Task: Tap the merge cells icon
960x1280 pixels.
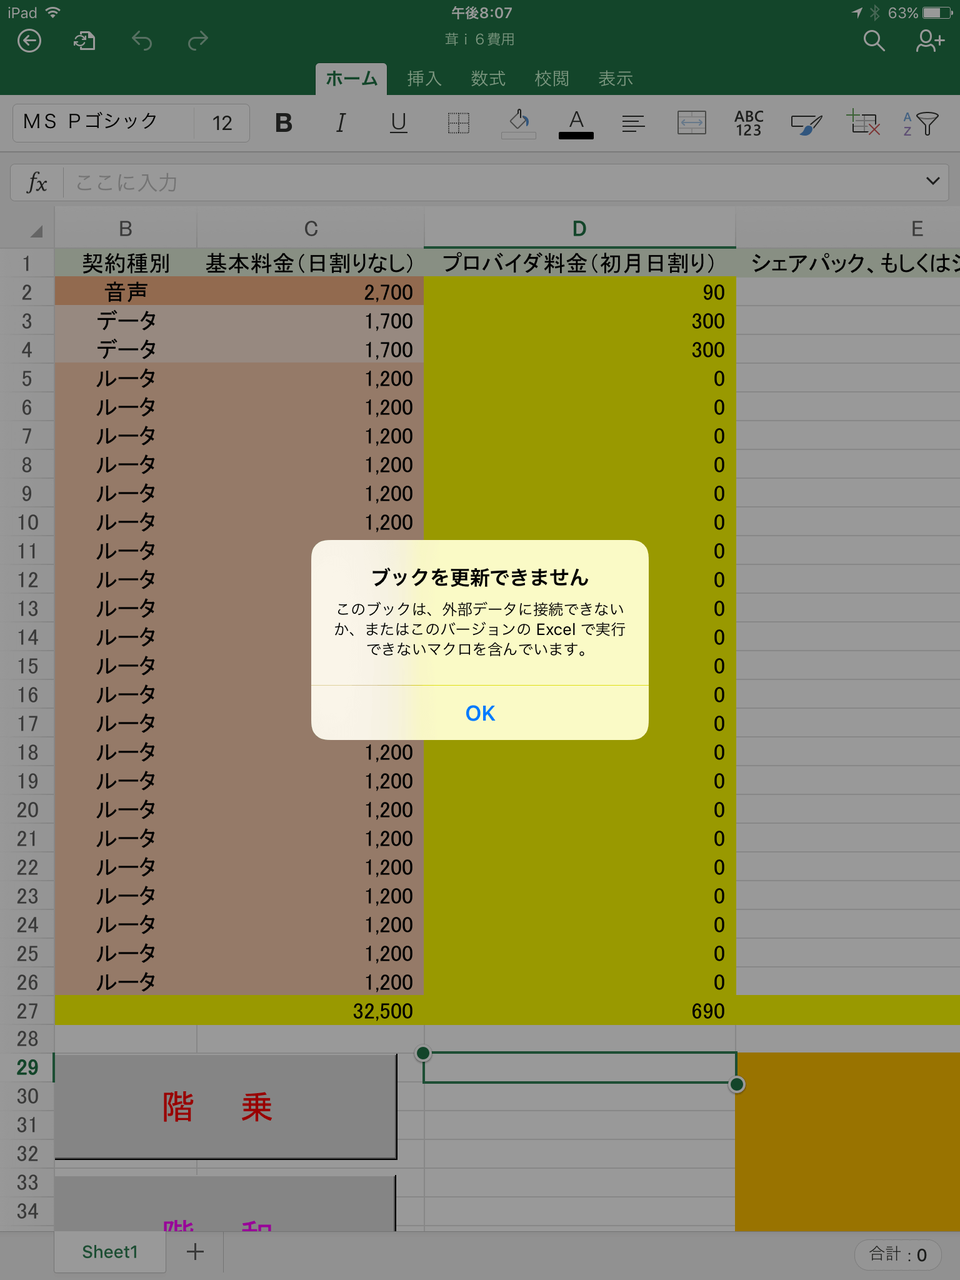Action: tap(692, 123)
